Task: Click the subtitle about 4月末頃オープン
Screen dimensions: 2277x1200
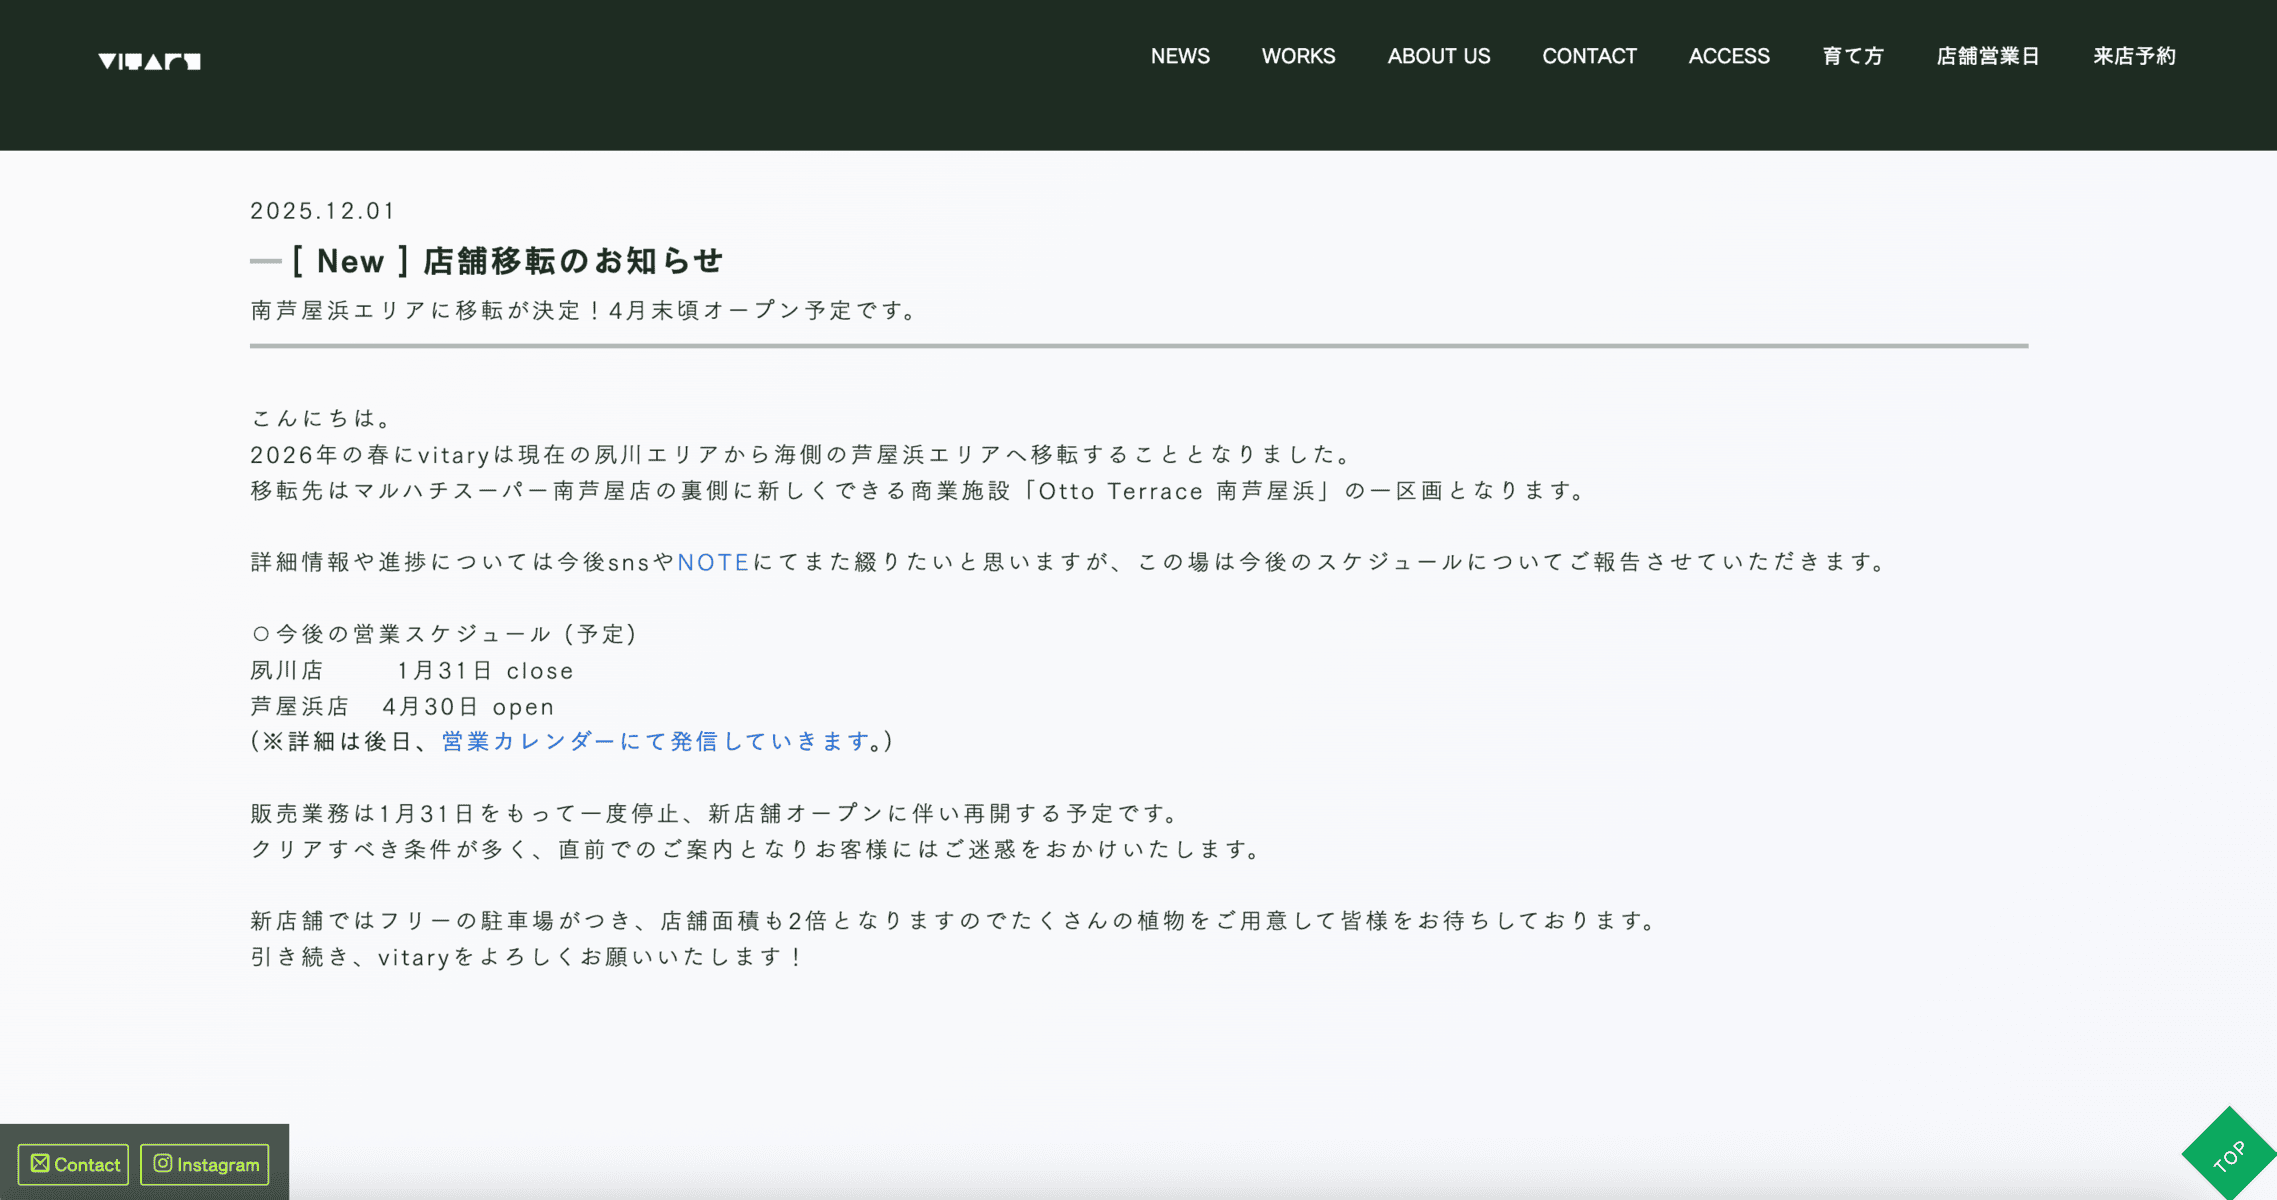Action: 583,311
